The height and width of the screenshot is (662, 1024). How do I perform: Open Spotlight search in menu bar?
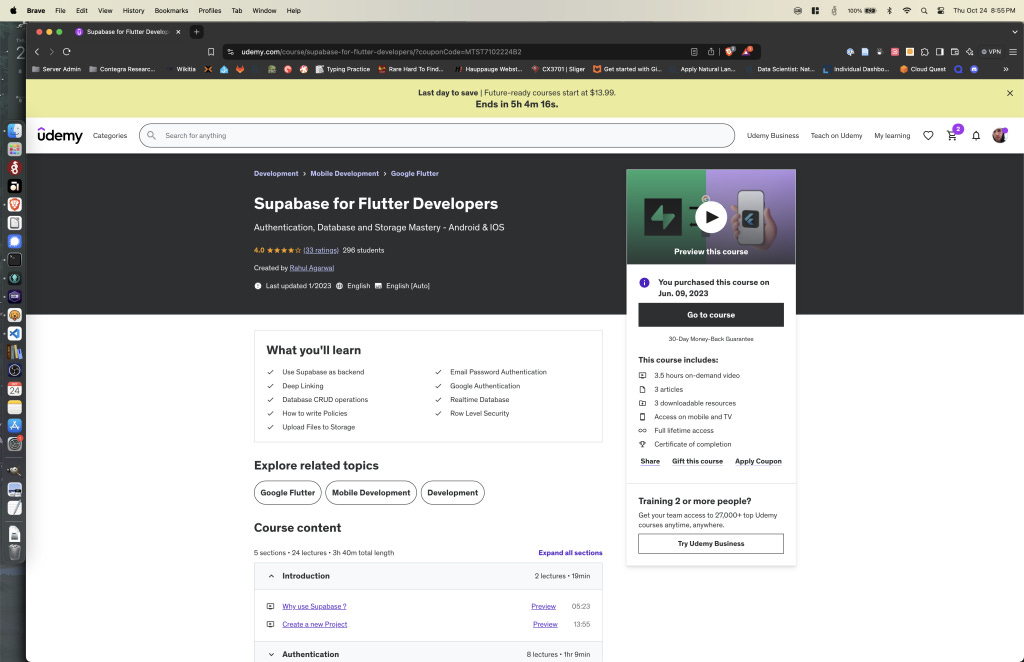click(x=923, y=10)
